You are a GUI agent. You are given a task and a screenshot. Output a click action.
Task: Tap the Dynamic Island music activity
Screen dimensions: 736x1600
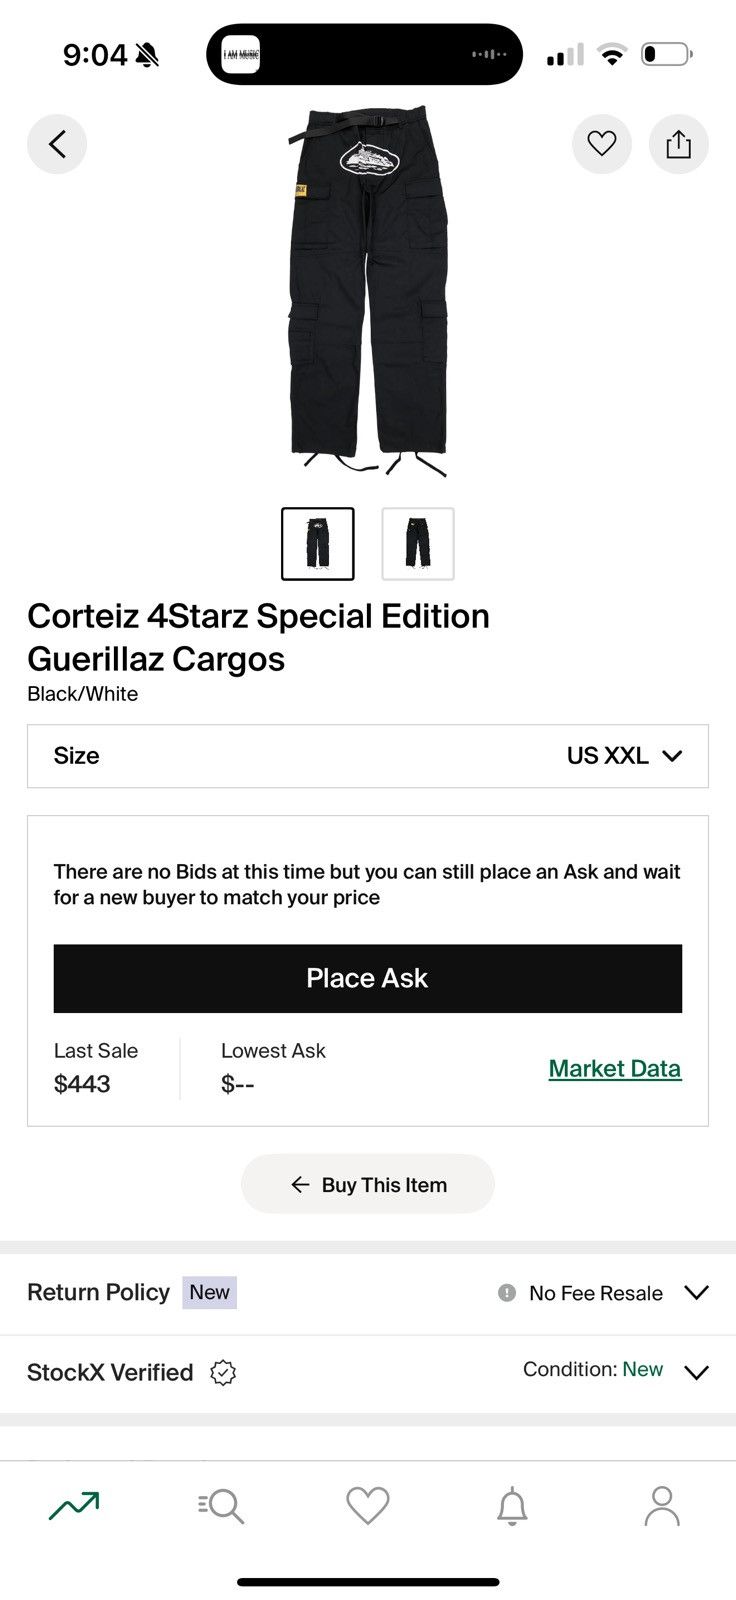[364, 54]
